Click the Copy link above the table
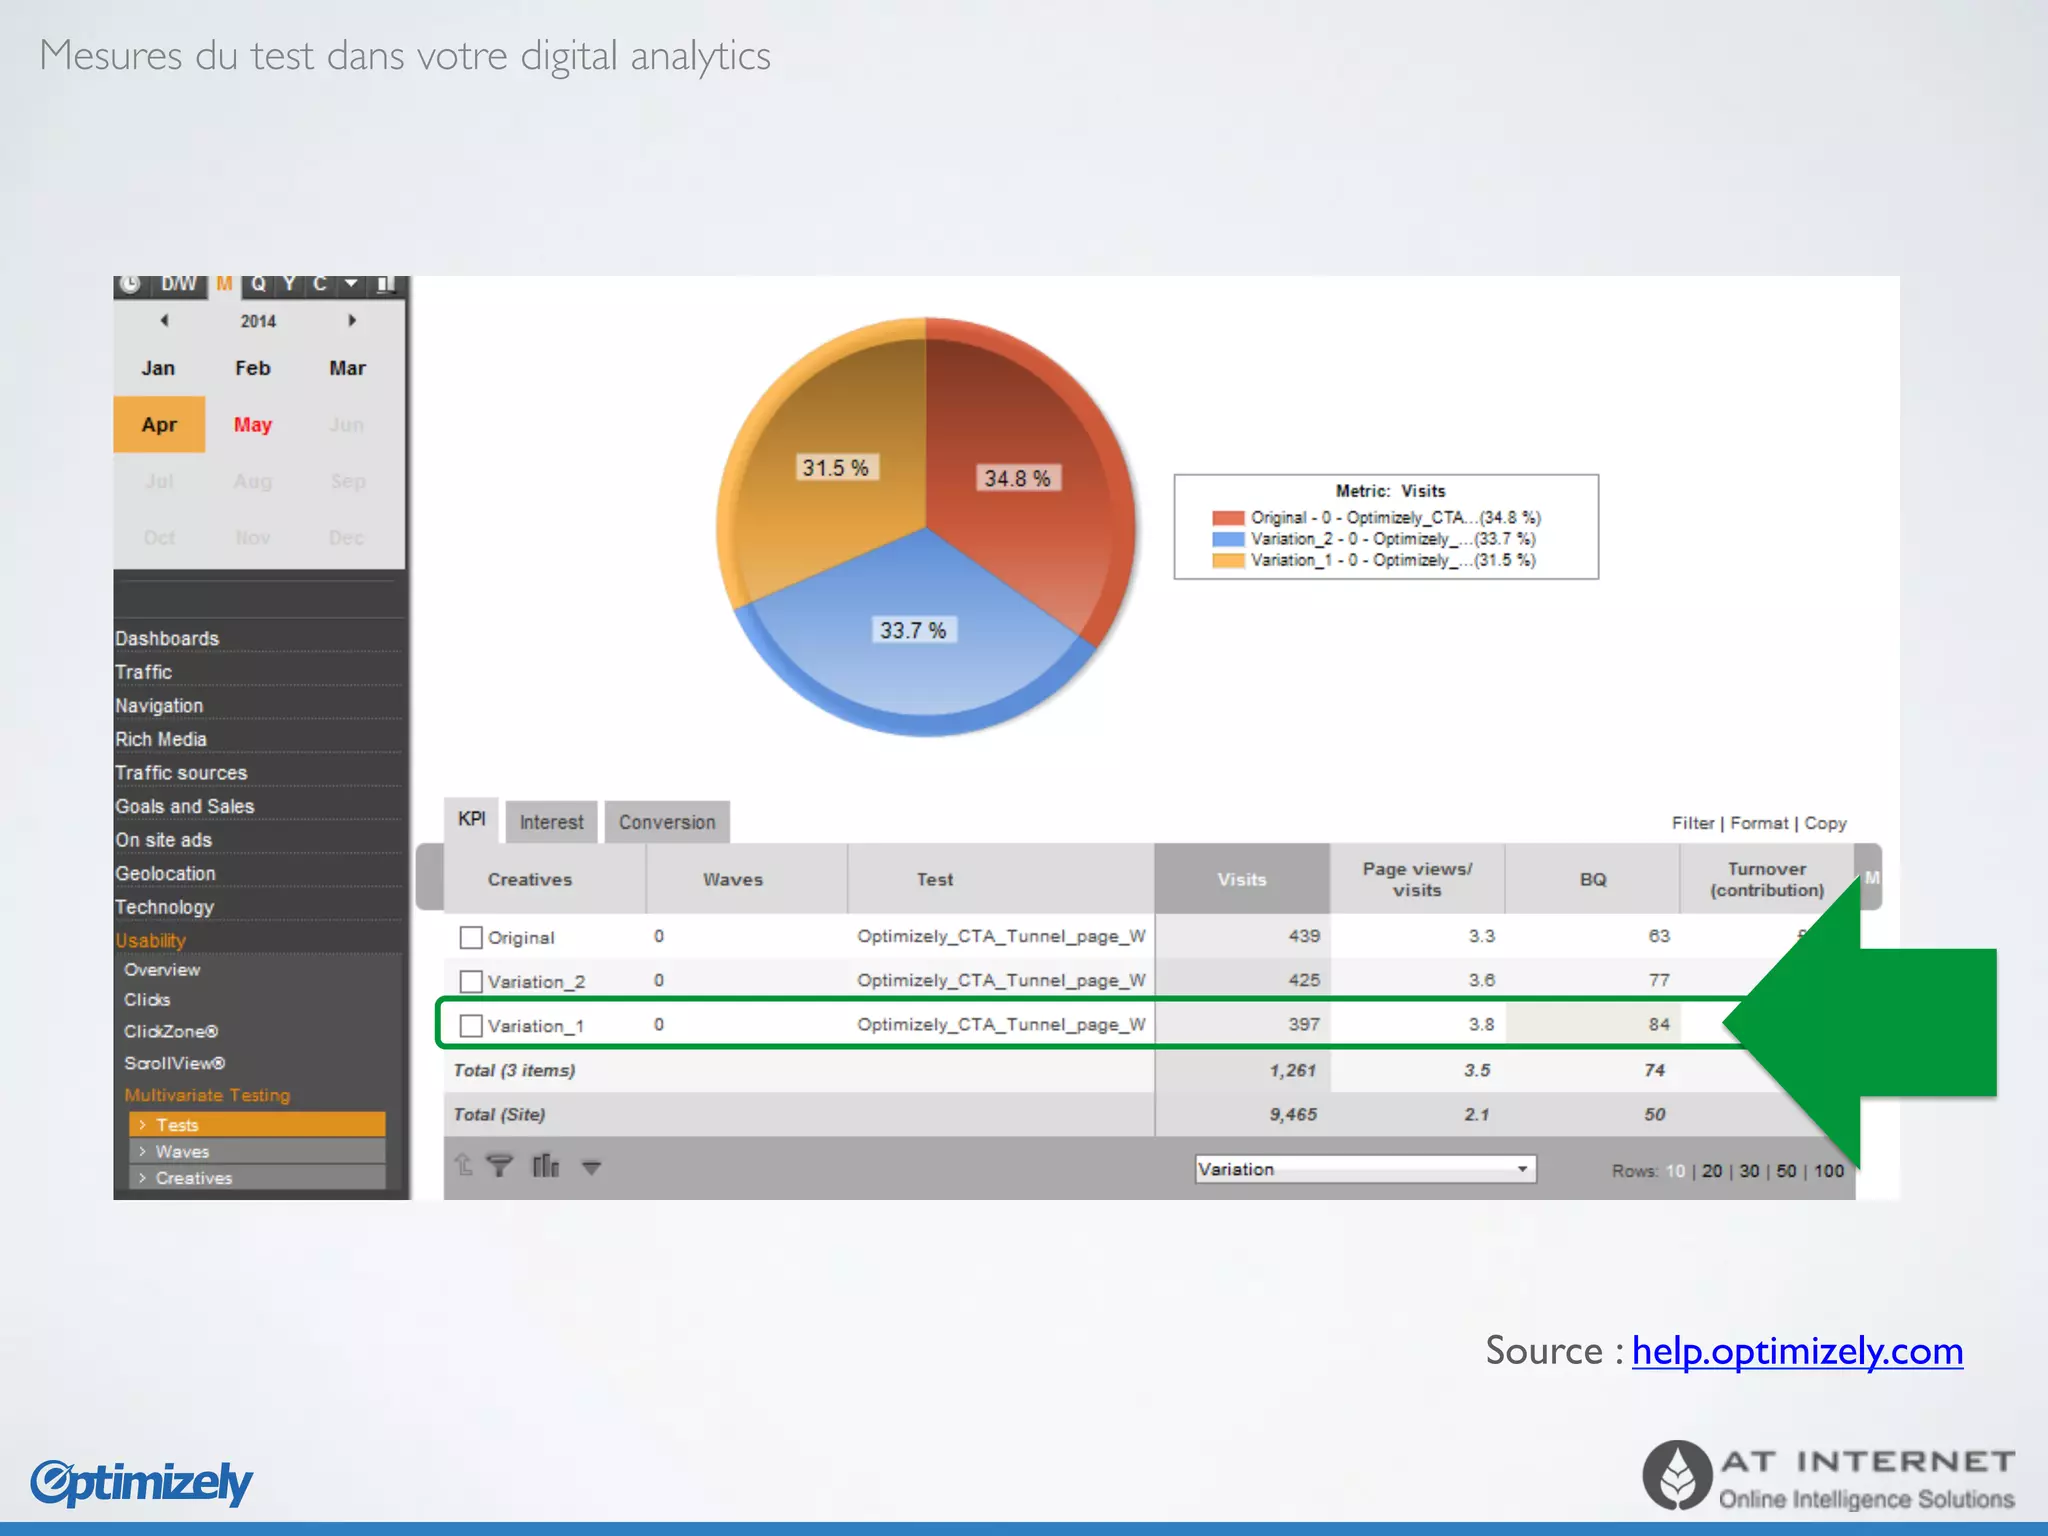Screen dimensions: 2048x1536 click(x=1825, y=823)
